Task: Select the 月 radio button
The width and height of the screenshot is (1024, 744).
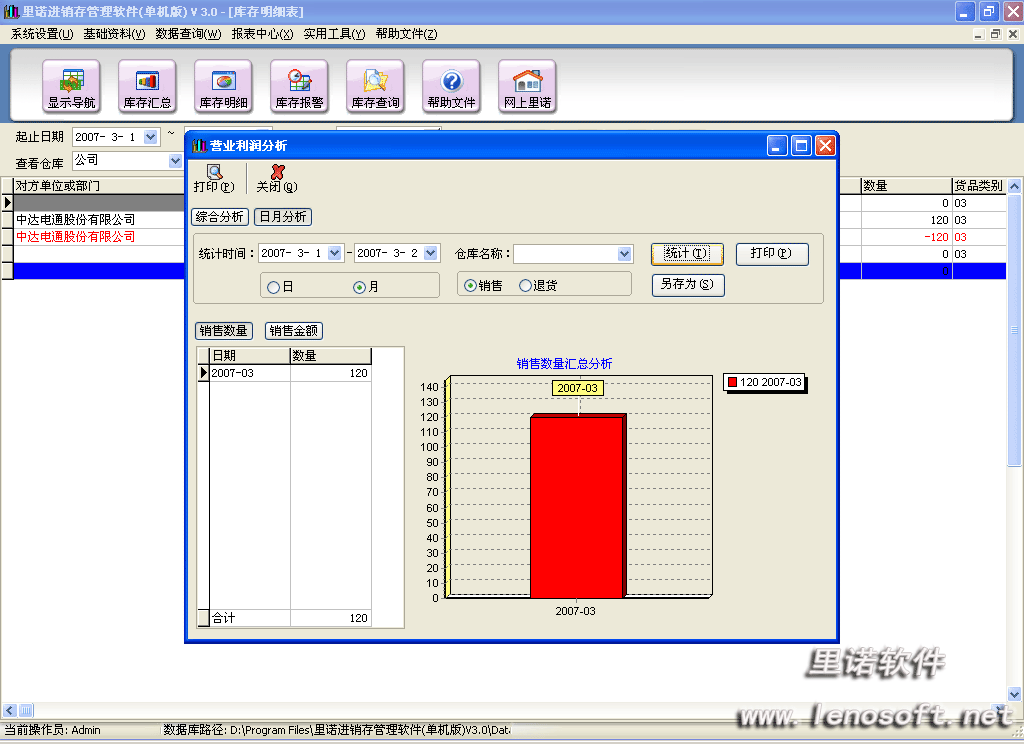Action: point(360,287)
